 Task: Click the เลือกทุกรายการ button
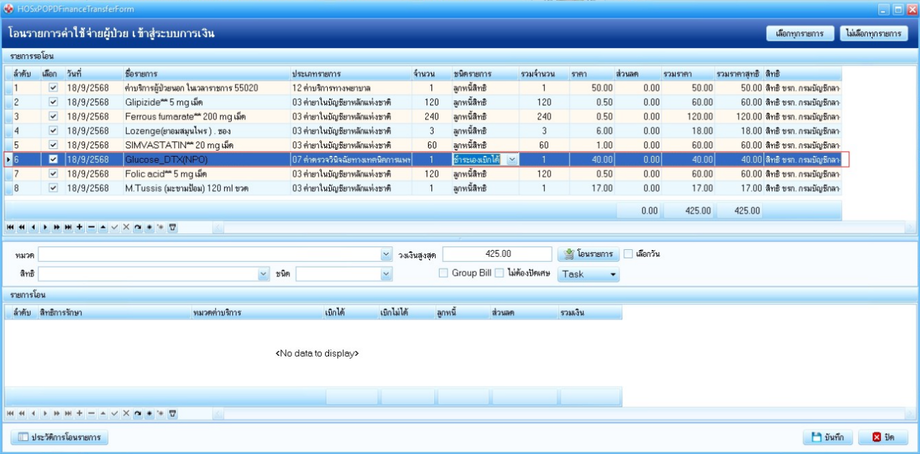click(x=800, y=33)
